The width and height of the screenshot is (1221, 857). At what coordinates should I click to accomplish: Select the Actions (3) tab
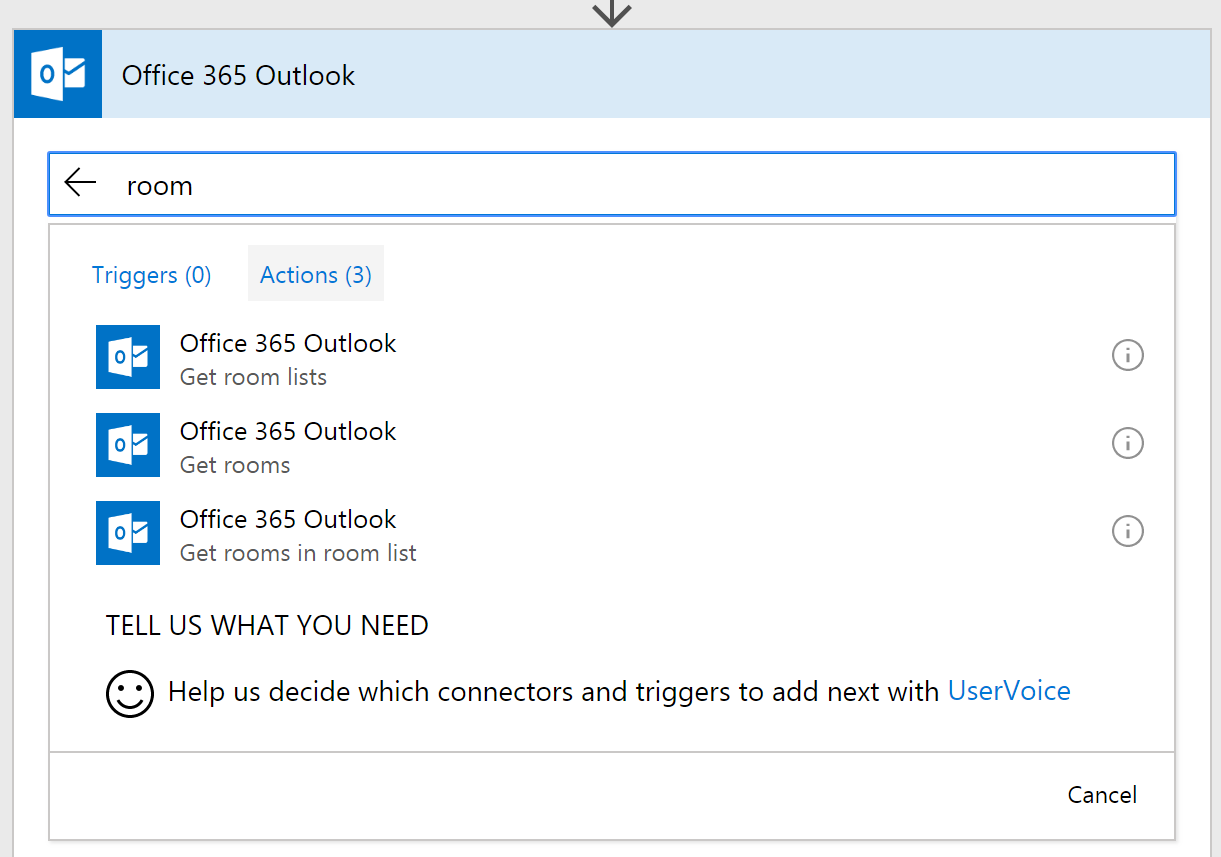tap(315, 275)
